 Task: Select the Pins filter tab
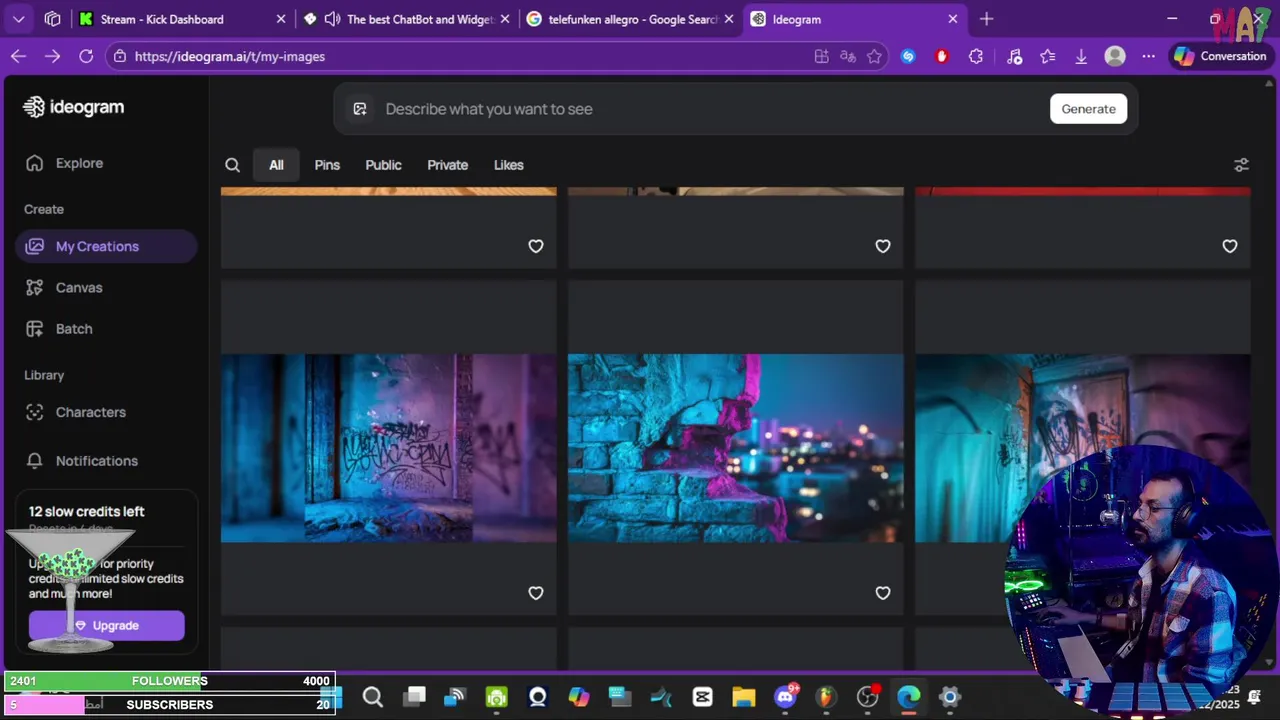click(x=327, y=165)
